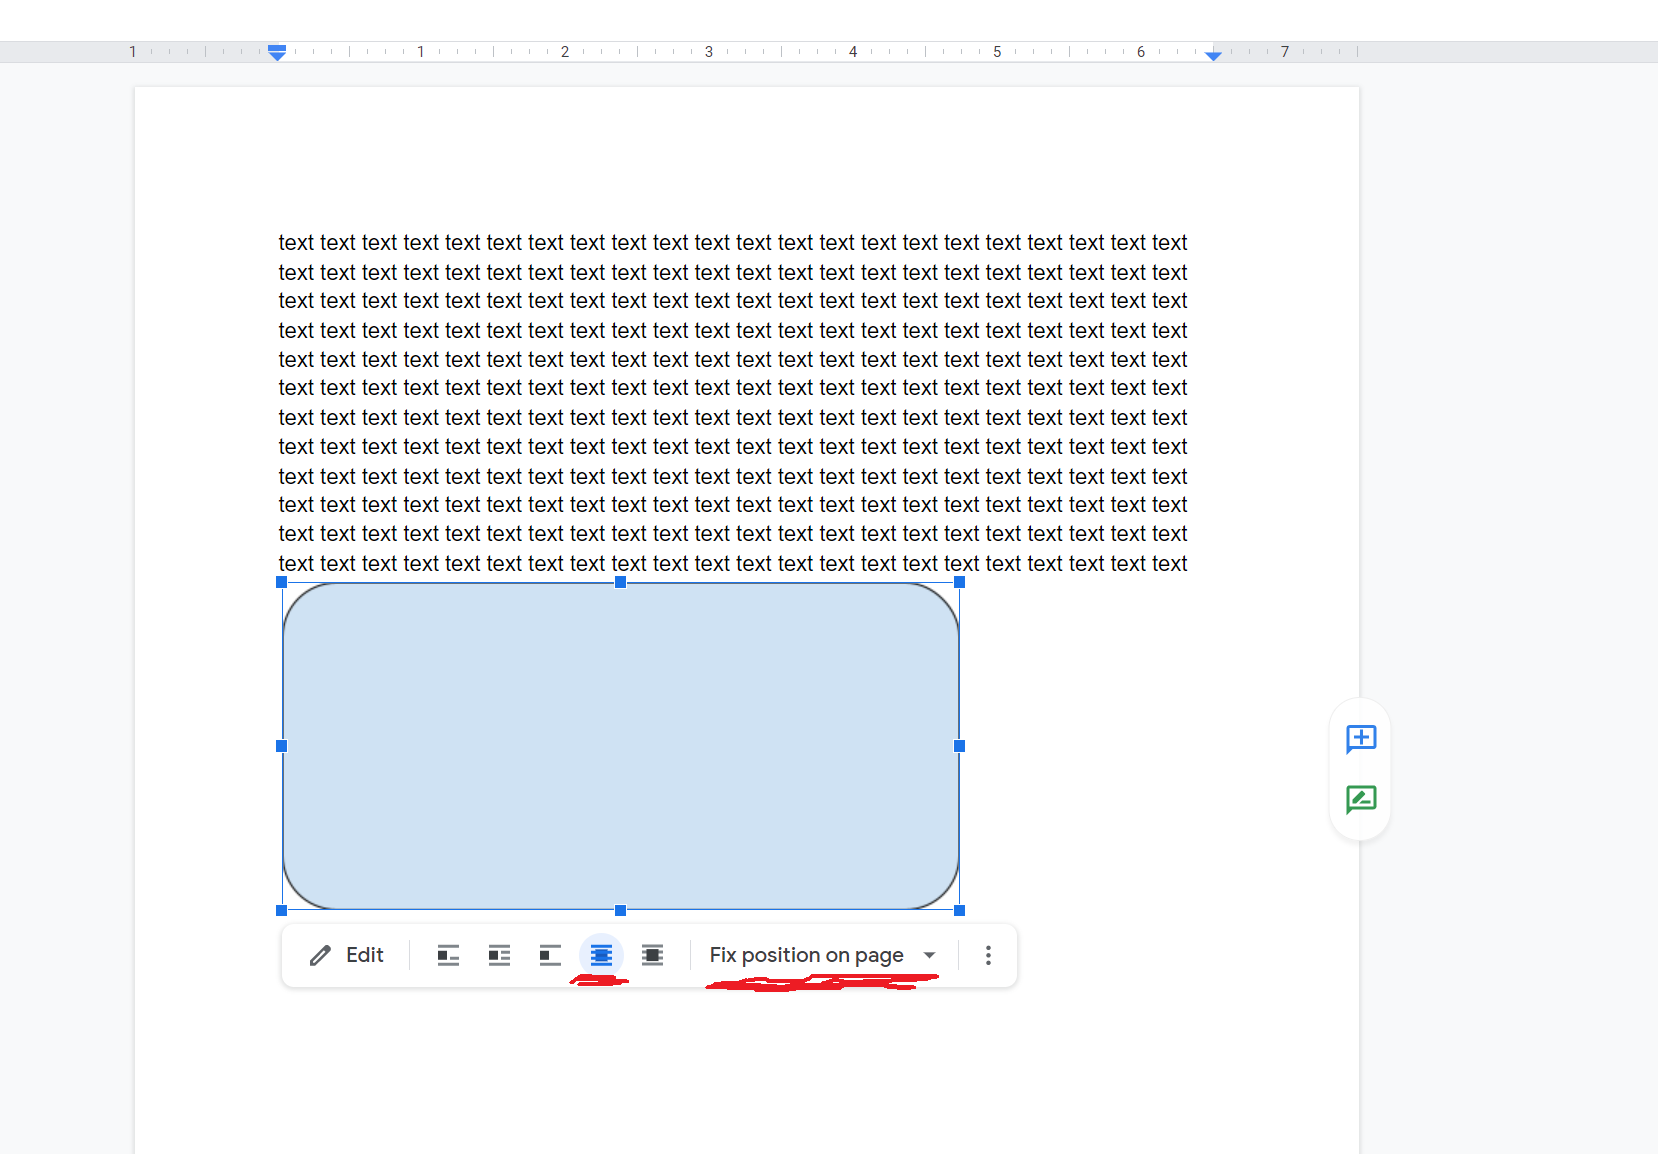Screen dimensions: 1658x1154
Task: Click the right indent marker on the ruler
Action: [x=1213, y=56]
